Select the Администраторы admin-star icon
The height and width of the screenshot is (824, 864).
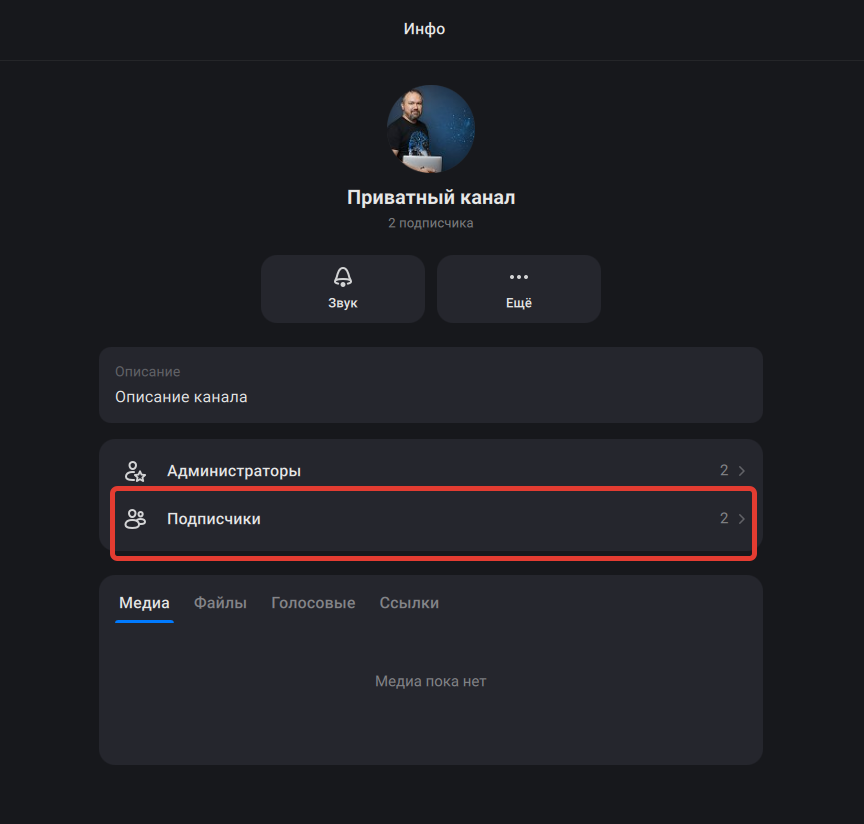[135, 470]
